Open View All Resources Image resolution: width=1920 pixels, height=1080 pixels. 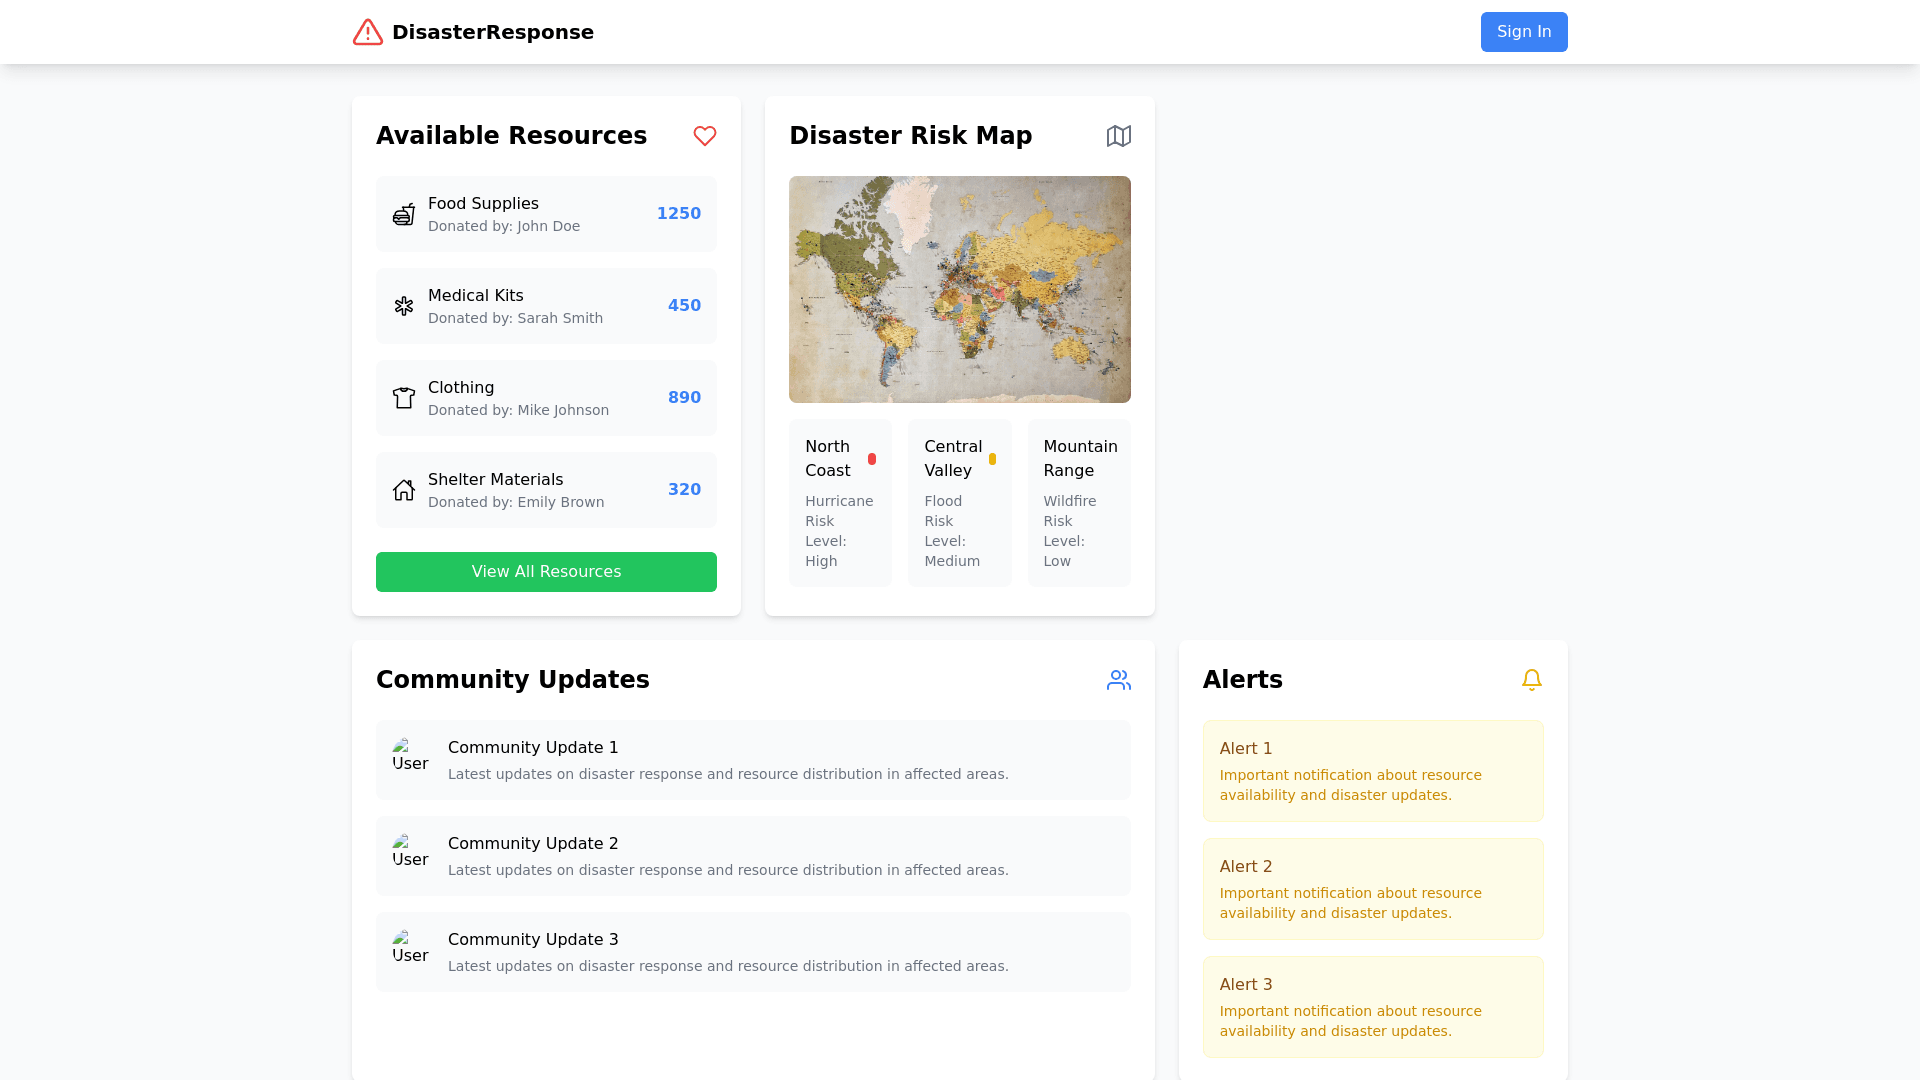tap(546, 572)
